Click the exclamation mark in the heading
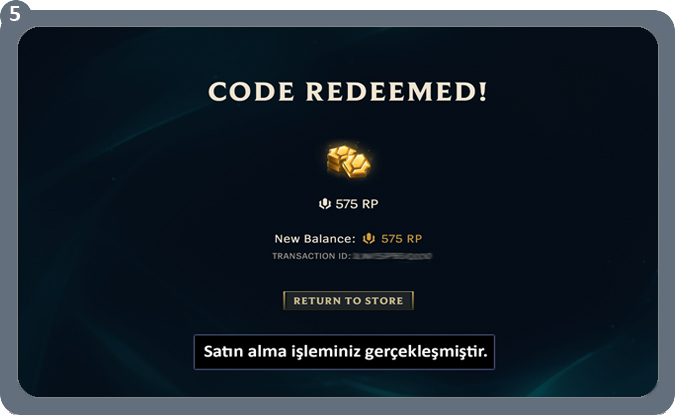 coord(483,92)
